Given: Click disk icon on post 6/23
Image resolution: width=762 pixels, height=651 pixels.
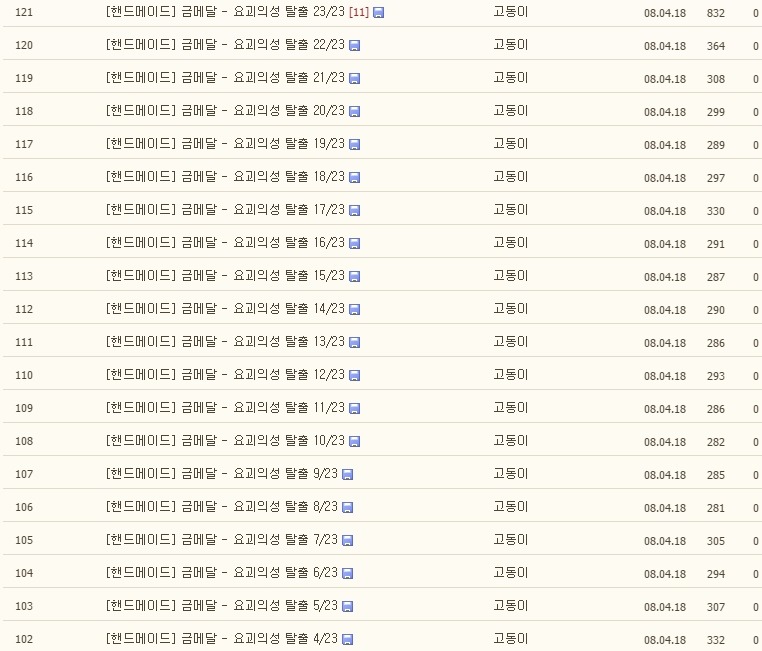Looking at the screenshot, I should [x=347, y=574].
